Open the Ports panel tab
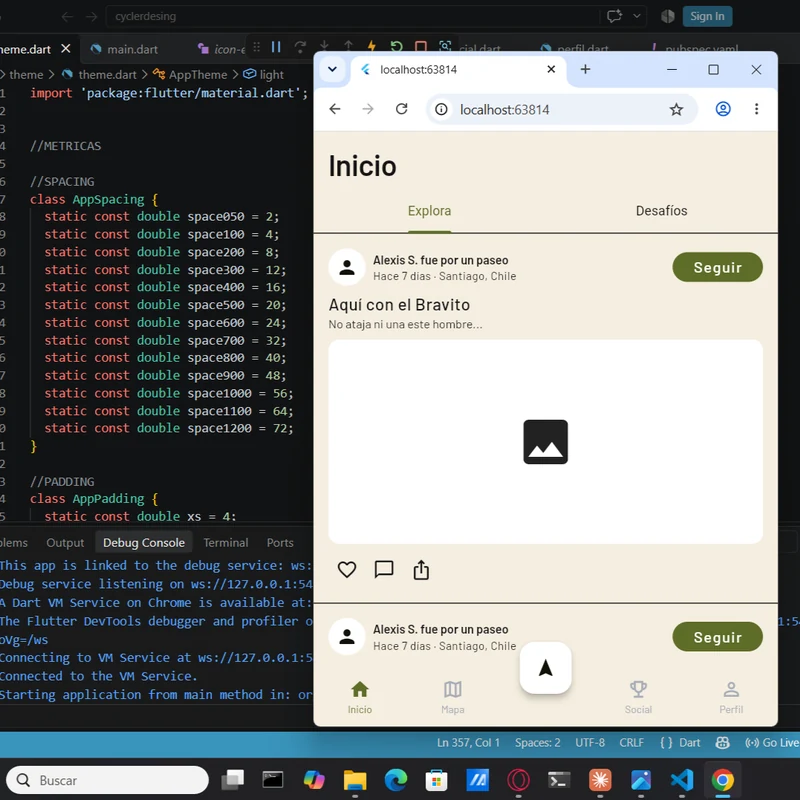The height and width of the screenshot is (800, 800). tap(280, 542)
